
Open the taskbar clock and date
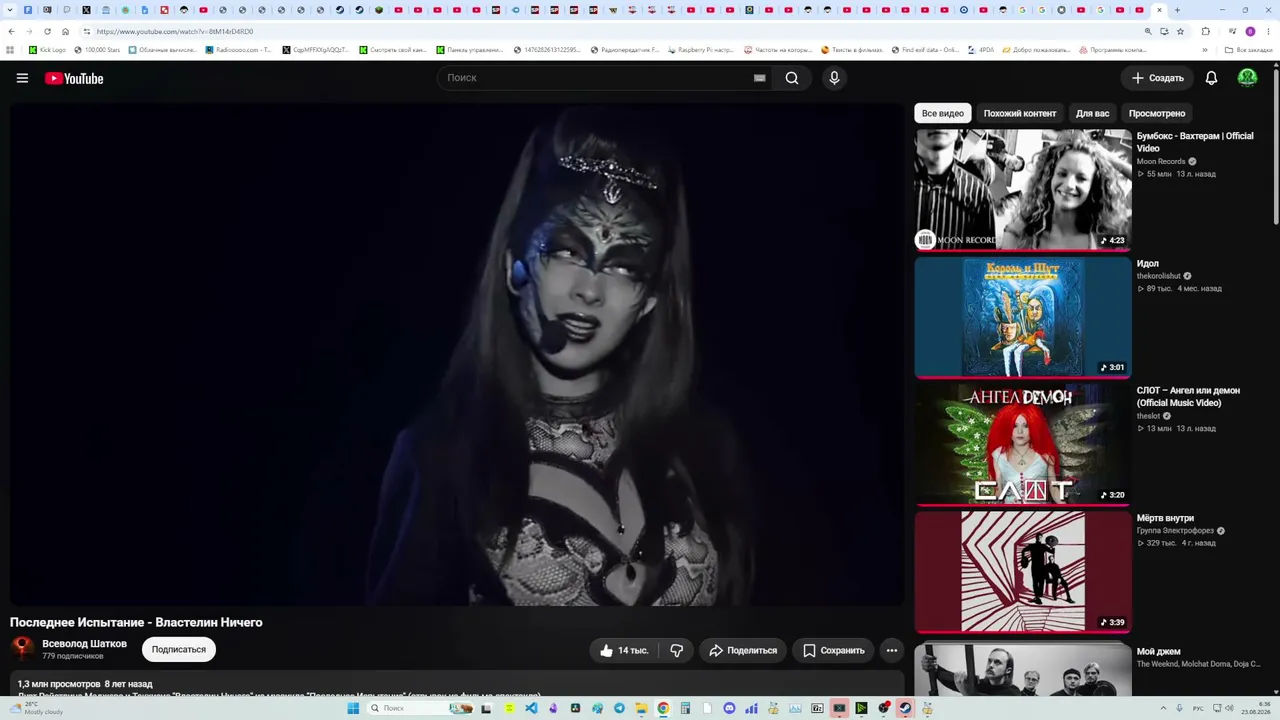pos(1255,708)
